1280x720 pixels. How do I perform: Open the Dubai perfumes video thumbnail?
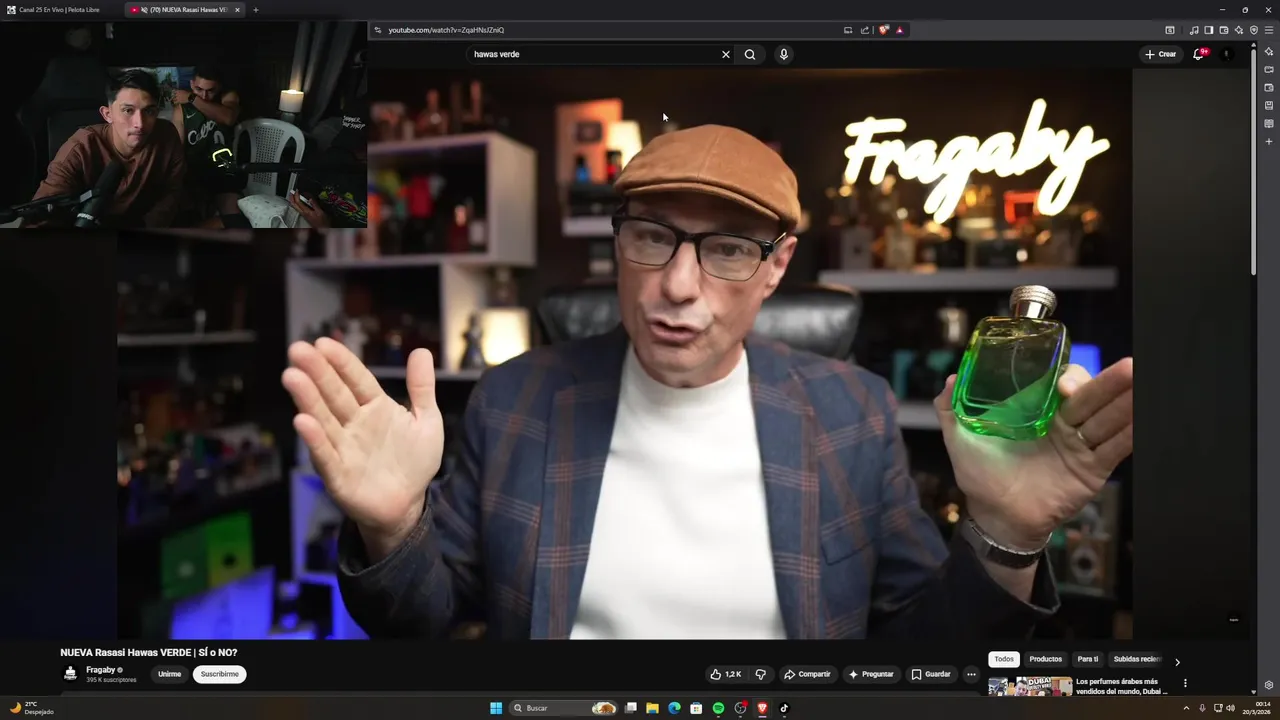(1030, 687)
